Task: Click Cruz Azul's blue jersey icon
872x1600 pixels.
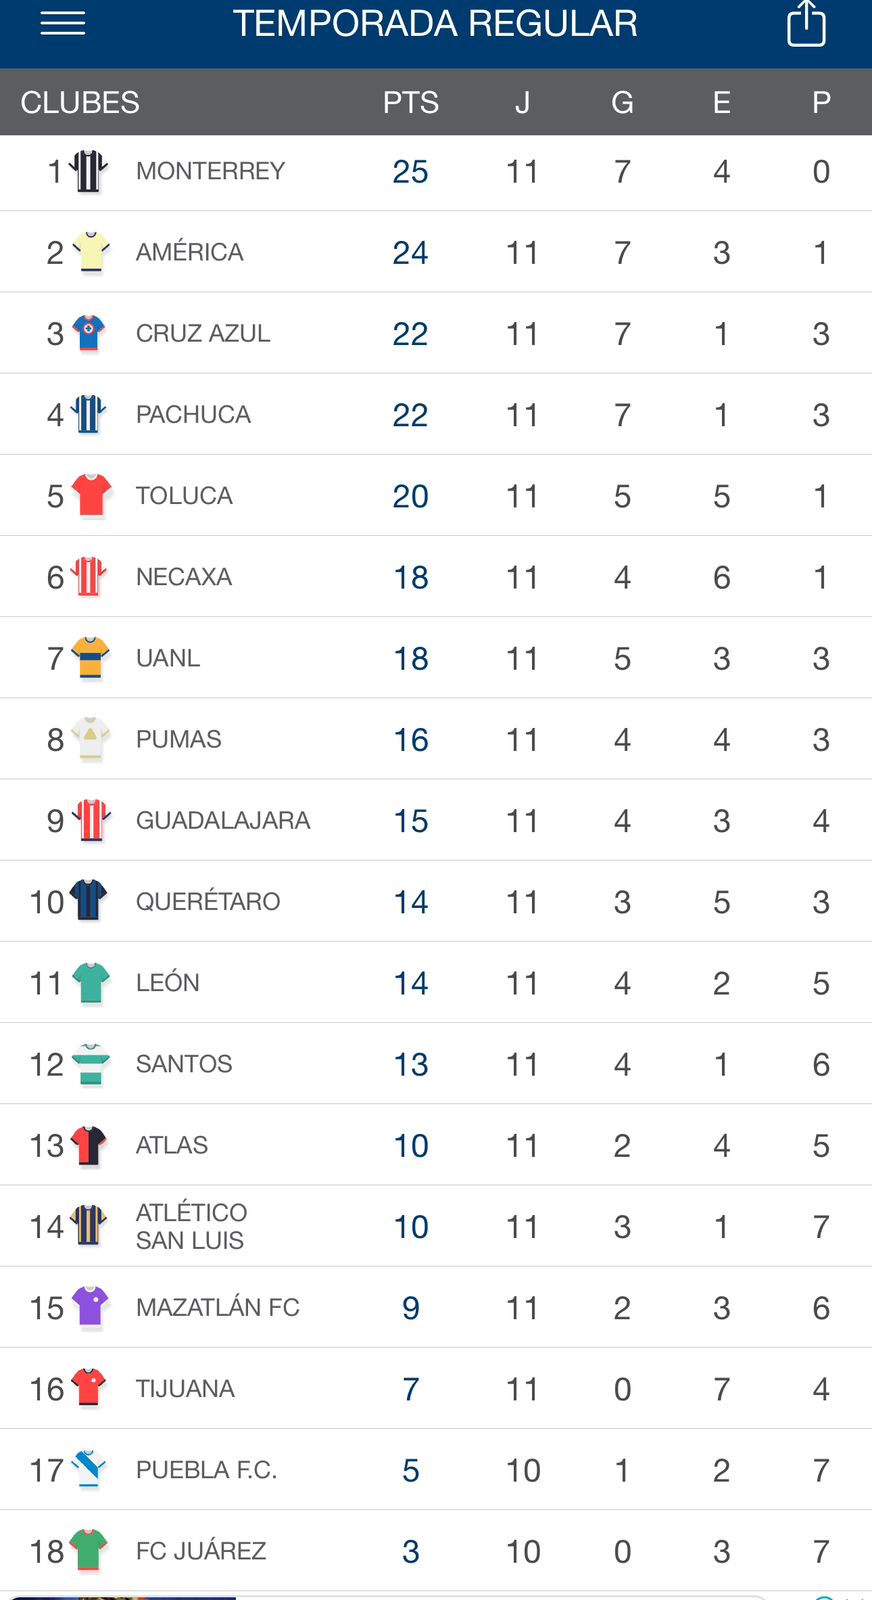Action: pyautogui.click(x=90, y=333)
